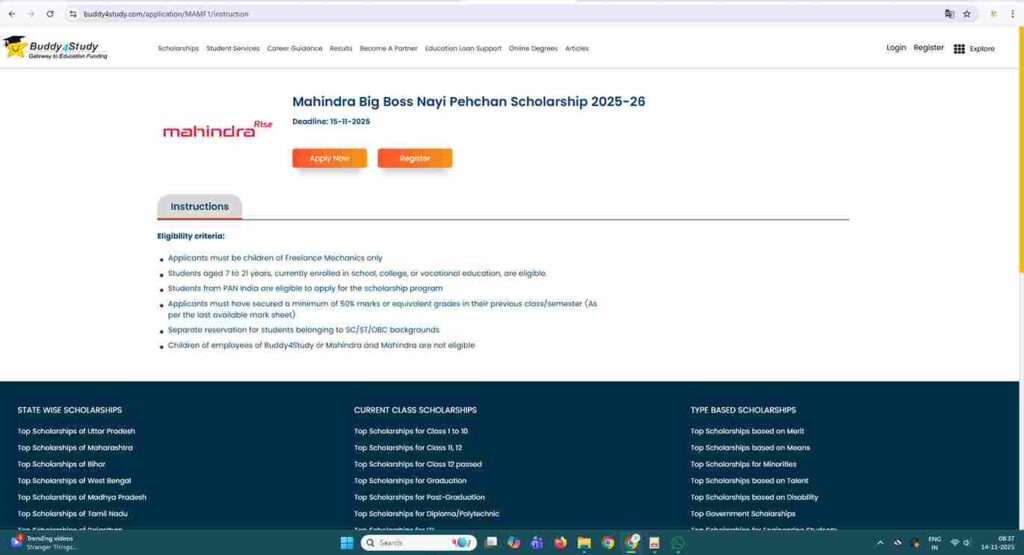Screen dimensions: 1024x555
Task: Click the taskbar Search box
Action: click(419, 543)
